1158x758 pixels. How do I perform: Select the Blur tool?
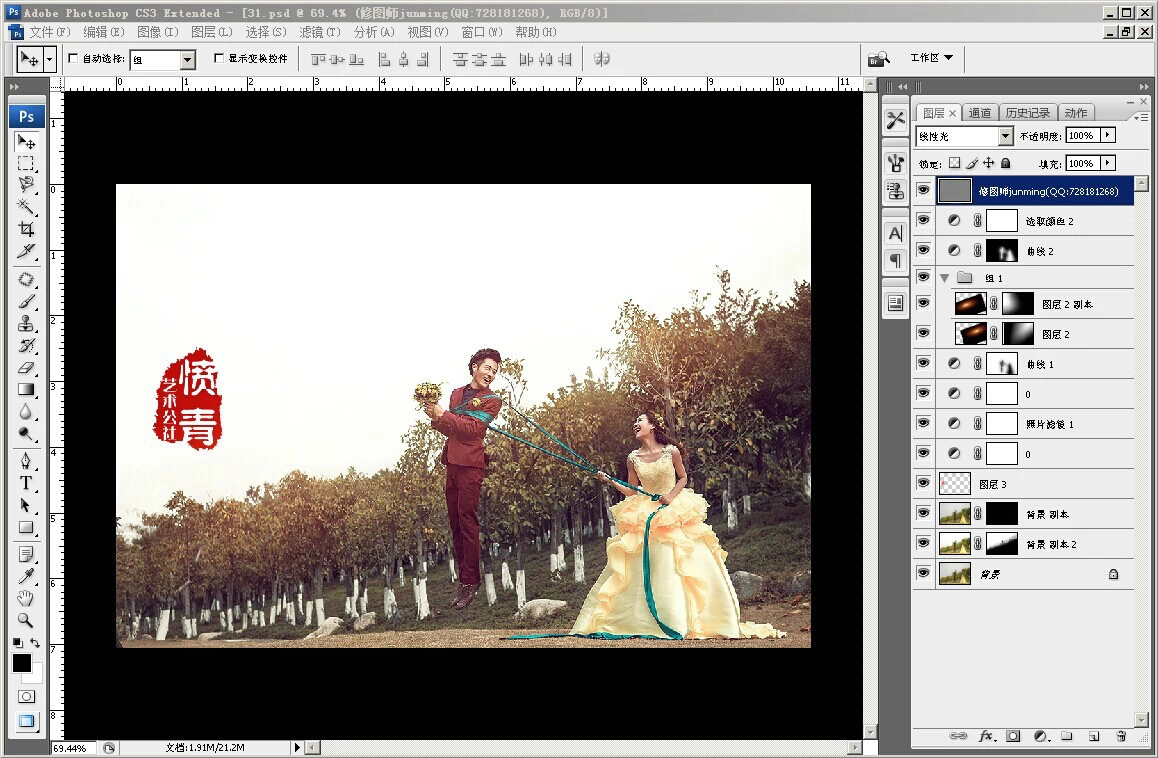(x=26, y=412)
